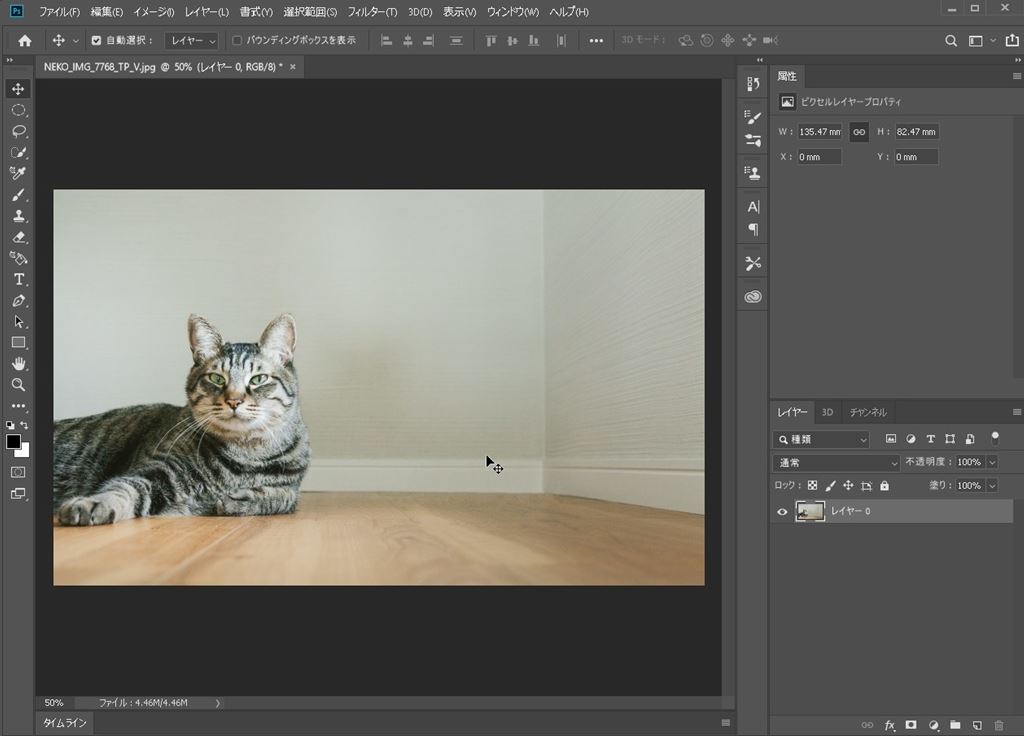Select the Hand tool
This screenshot has width=1024, height=736.
[x=18, y=363]
